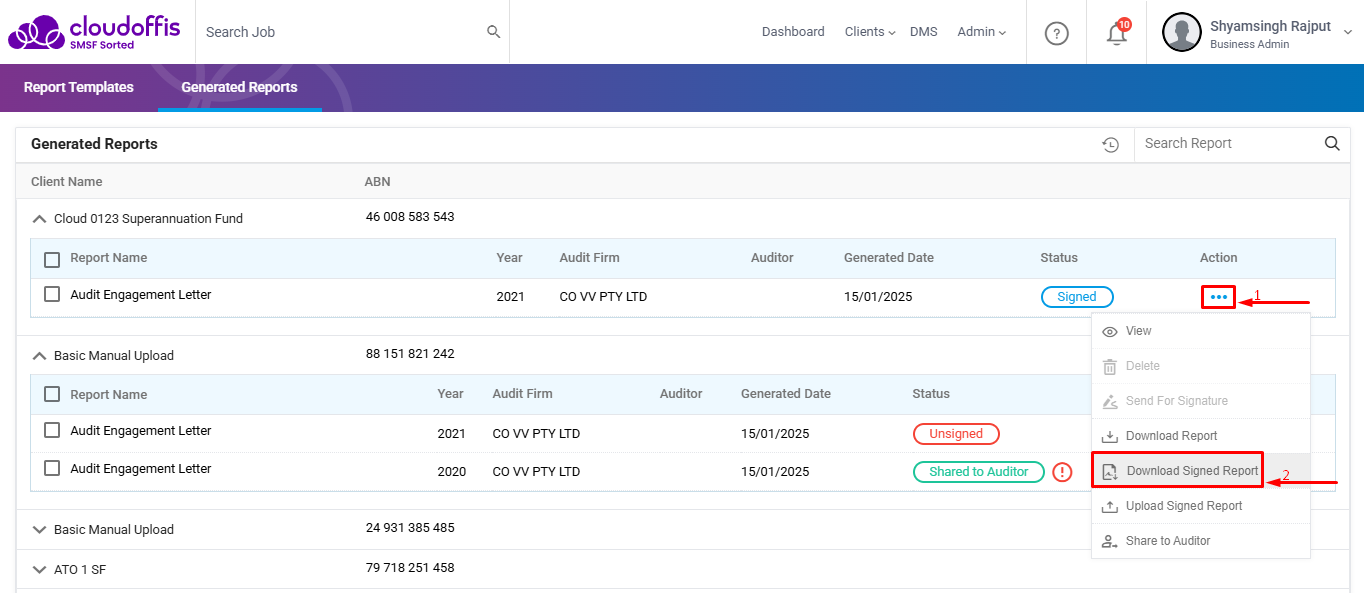
Task: Click the eye icon of View
Action: [x=1109, y=332]
